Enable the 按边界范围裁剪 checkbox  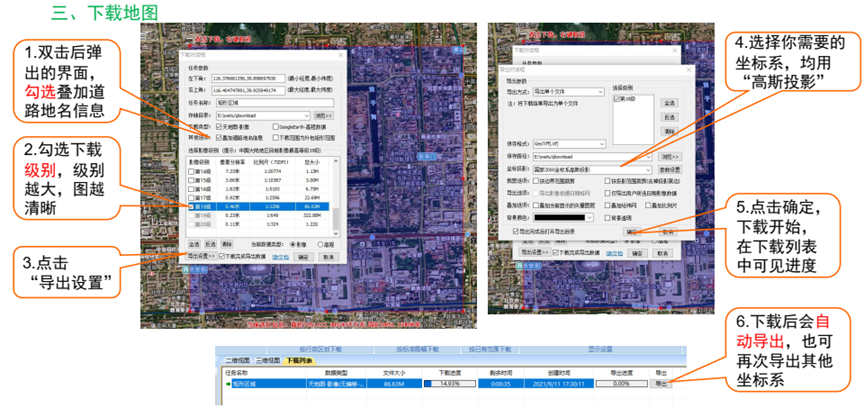click(536, 181)
